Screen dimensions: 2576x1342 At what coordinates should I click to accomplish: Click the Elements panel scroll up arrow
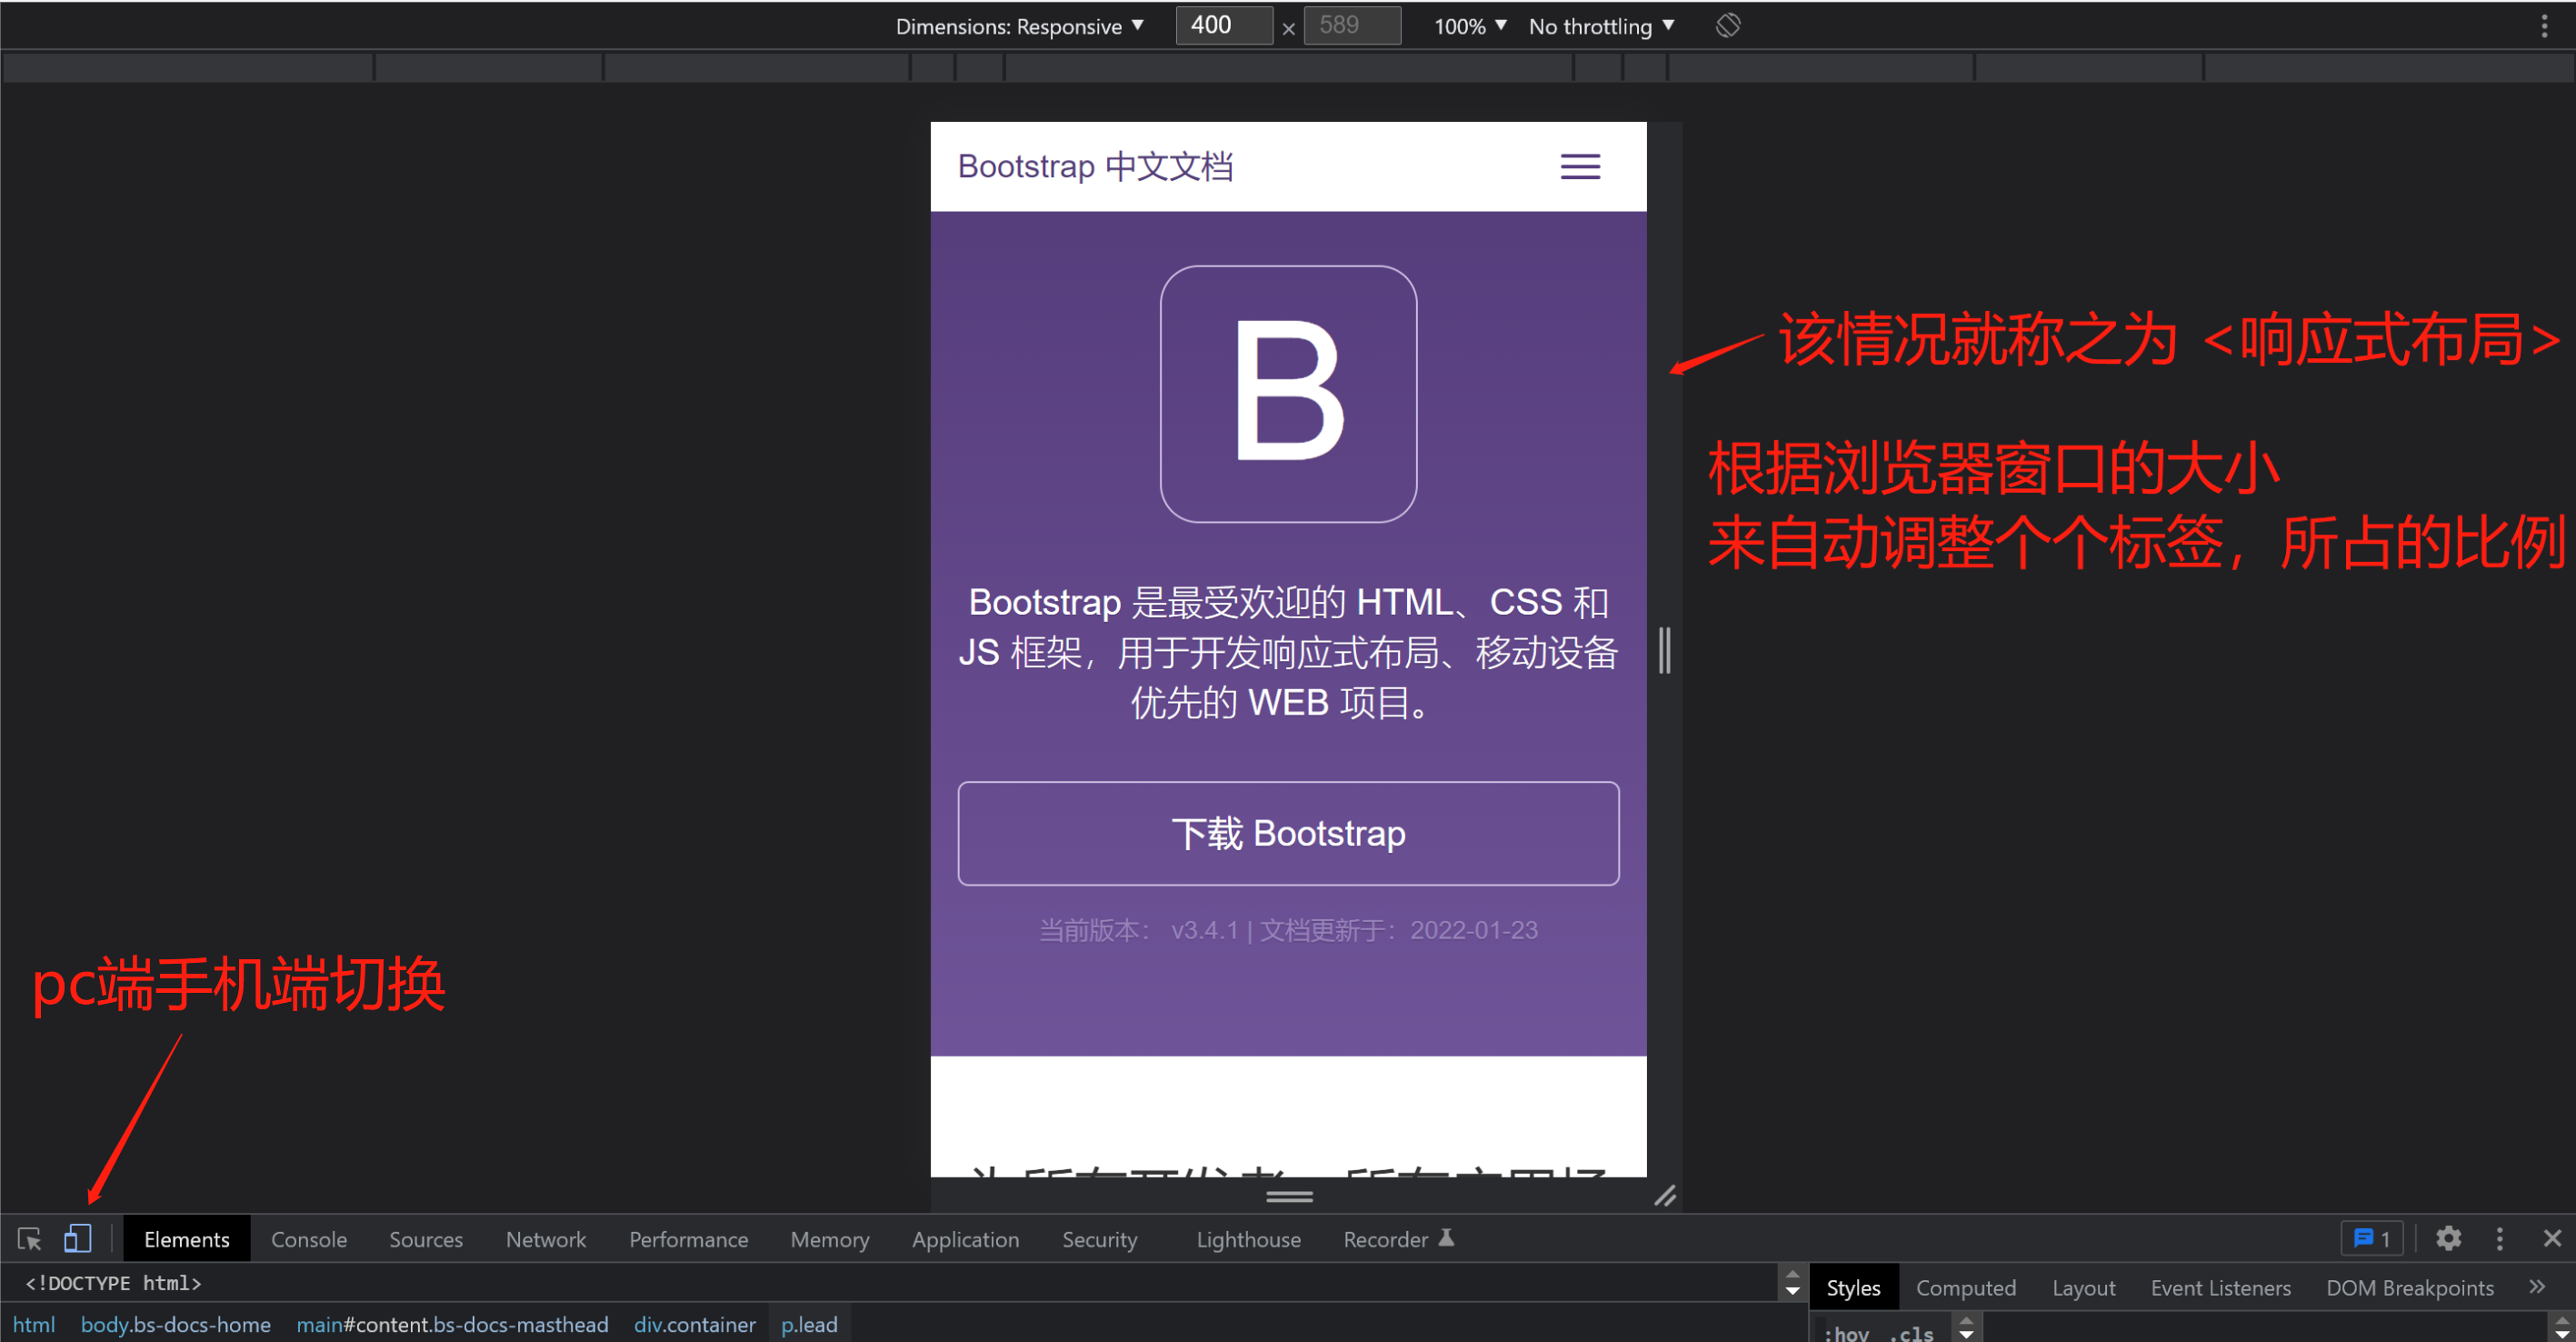[x=1792, y=1274]
